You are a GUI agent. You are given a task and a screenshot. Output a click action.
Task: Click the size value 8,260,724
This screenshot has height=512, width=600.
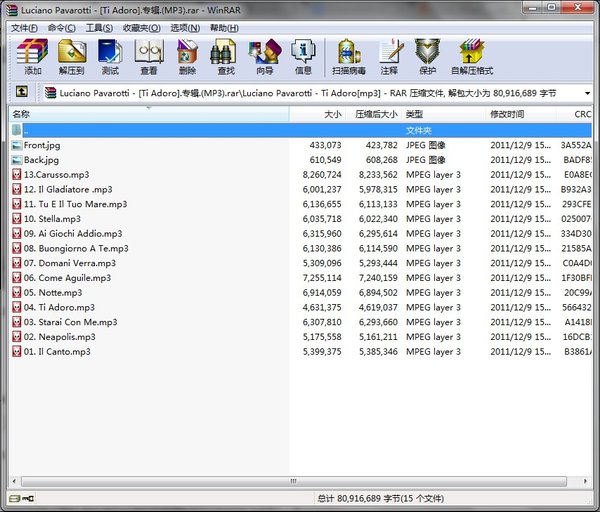point(322,175)
